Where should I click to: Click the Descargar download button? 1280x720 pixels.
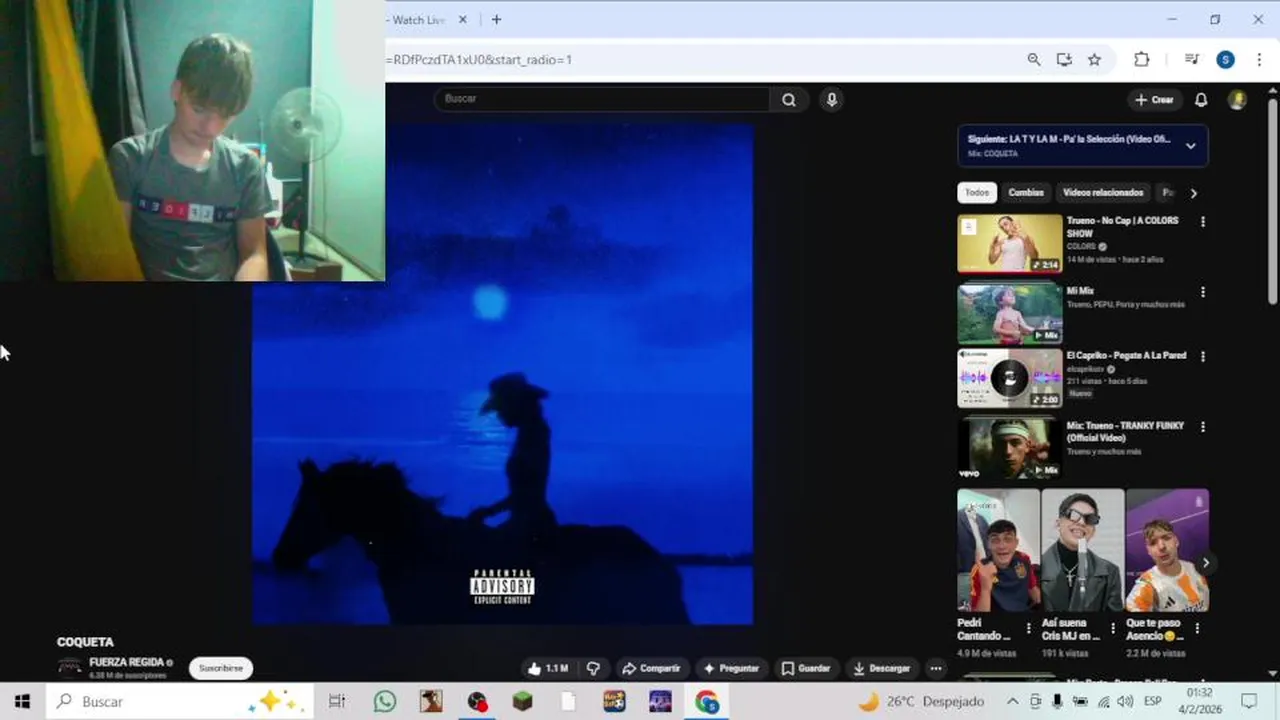881,668
